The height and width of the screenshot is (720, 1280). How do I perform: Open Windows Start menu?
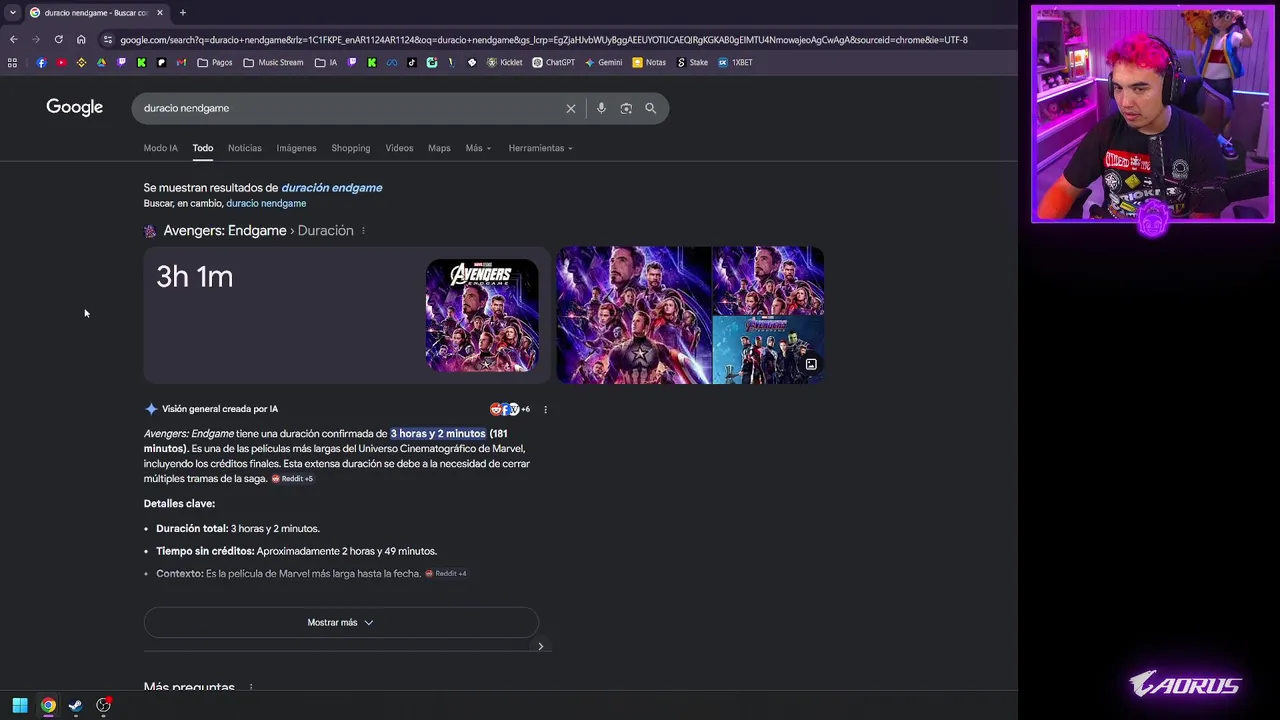coord(20,705)
